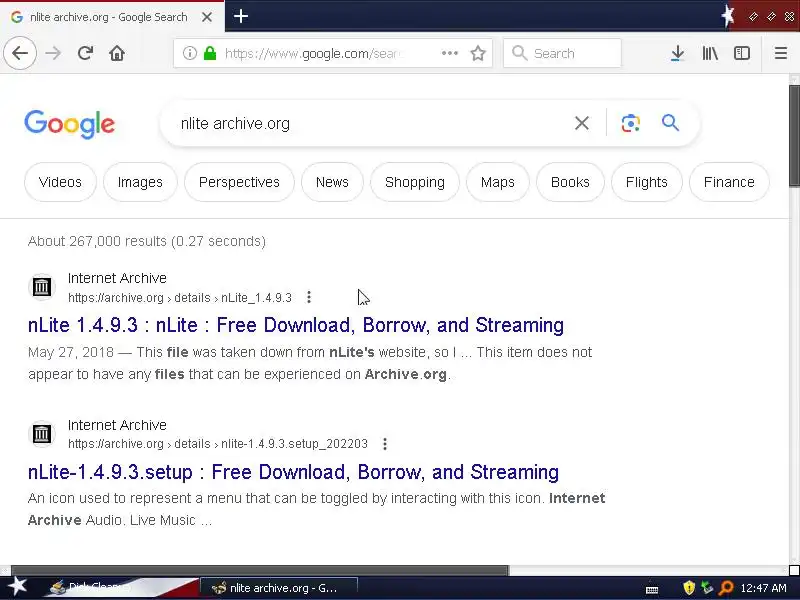Open the on-screen keyboard tray icon

(652, 589)
